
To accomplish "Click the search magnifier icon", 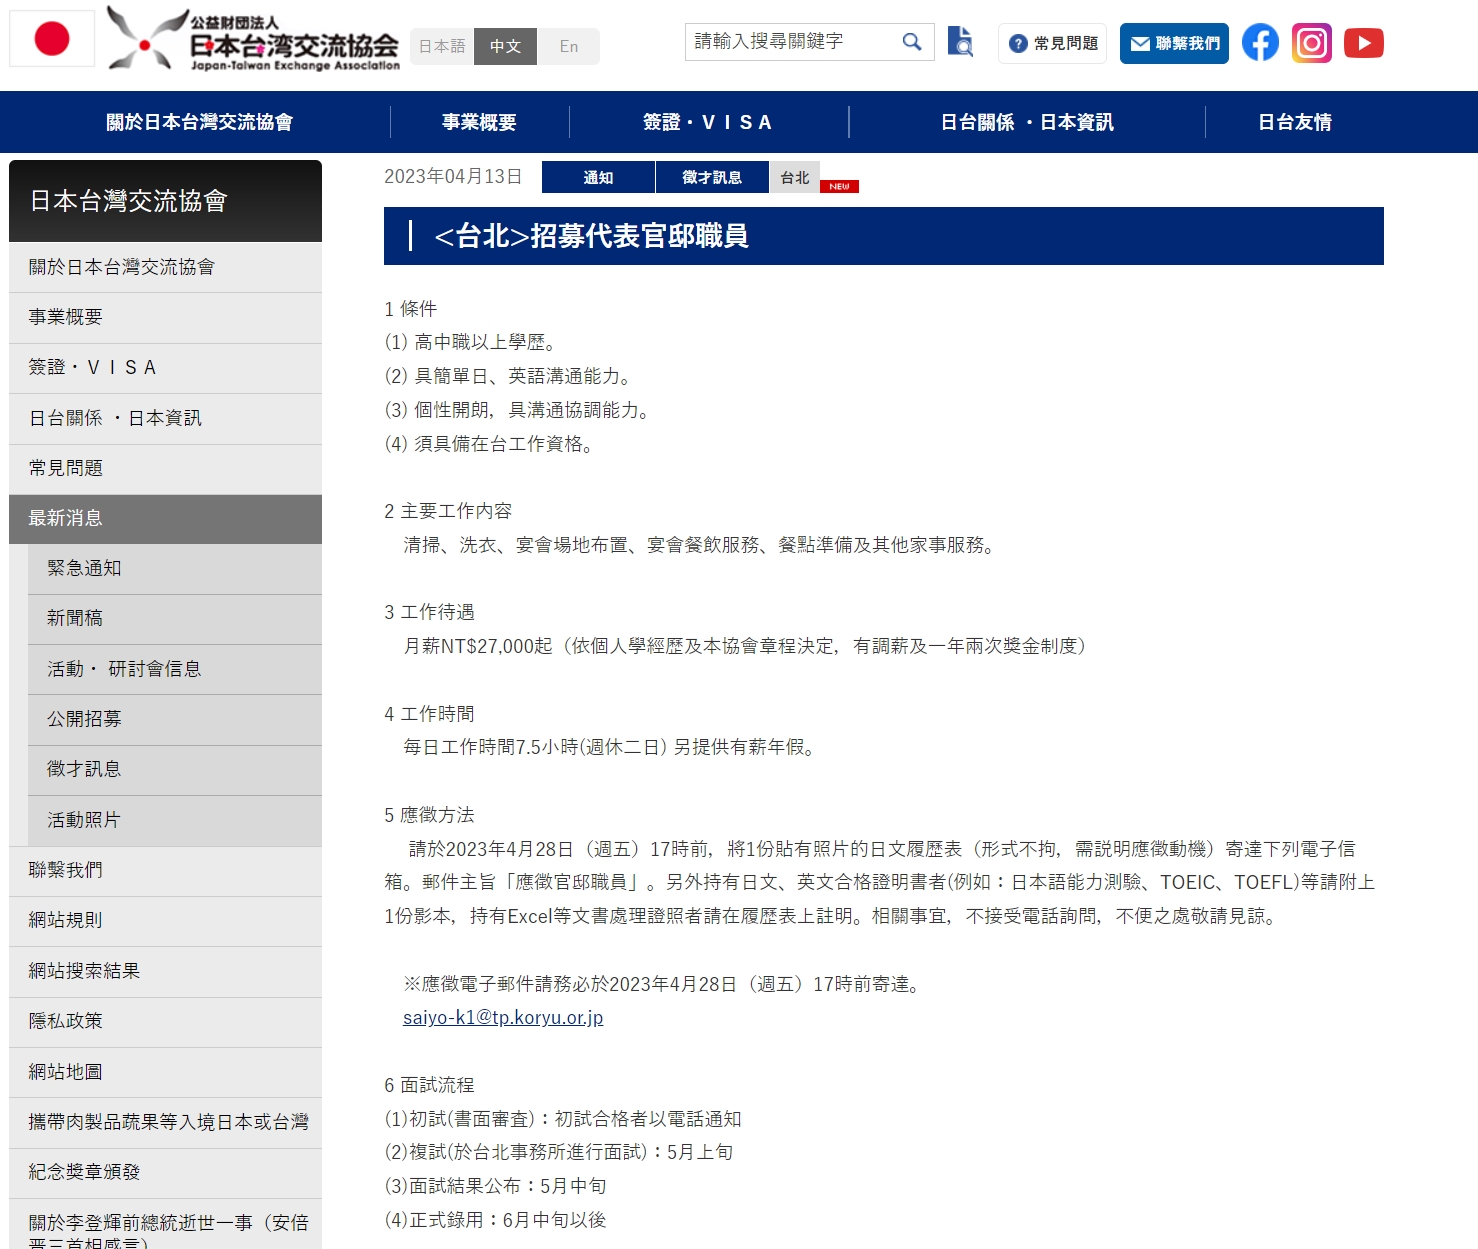I will pos(911,42).
